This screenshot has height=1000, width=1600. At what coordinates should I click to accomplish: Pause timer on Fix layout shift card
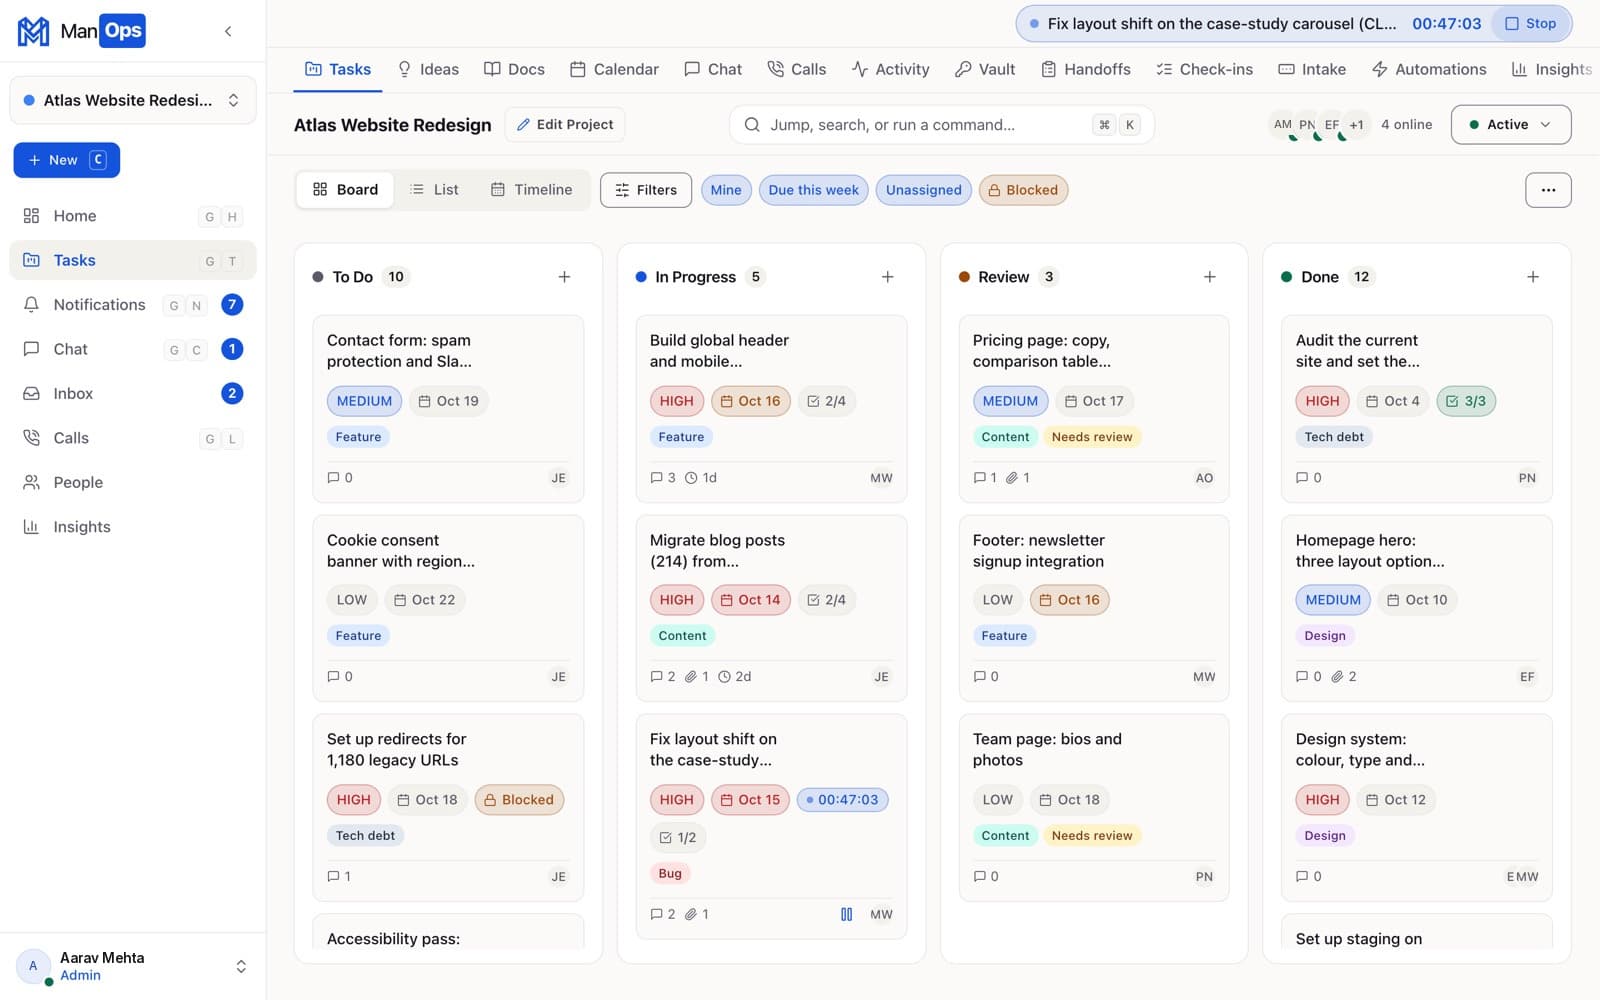click(x=846, y=914)
